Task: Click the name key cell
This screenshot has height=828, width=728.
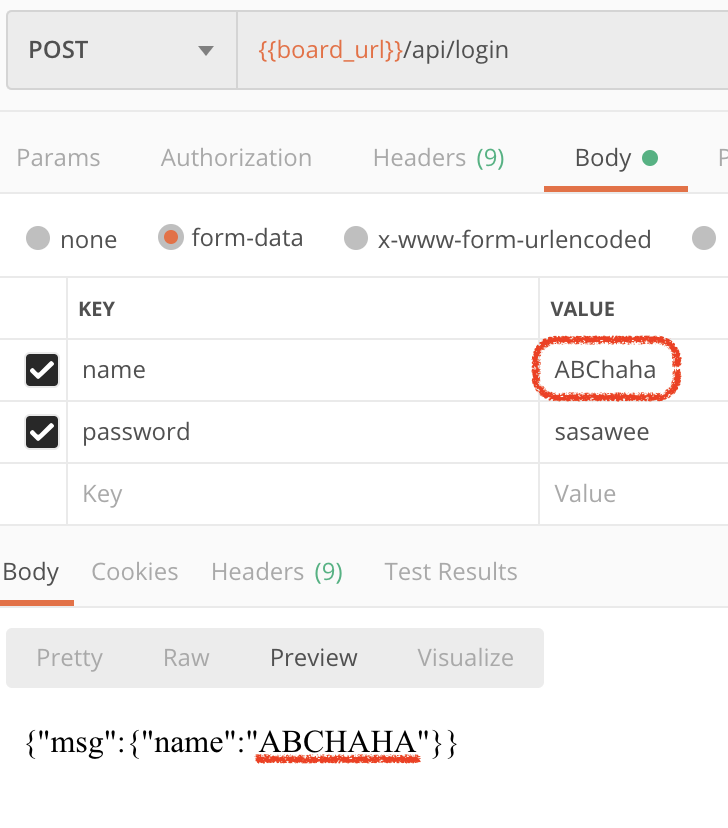Action: click(302, 370)
